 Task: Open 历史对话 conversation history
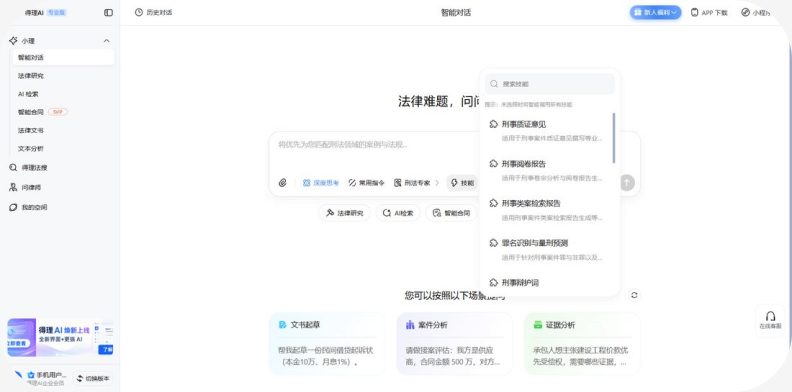pyautogui.click(x=154, y=13)
